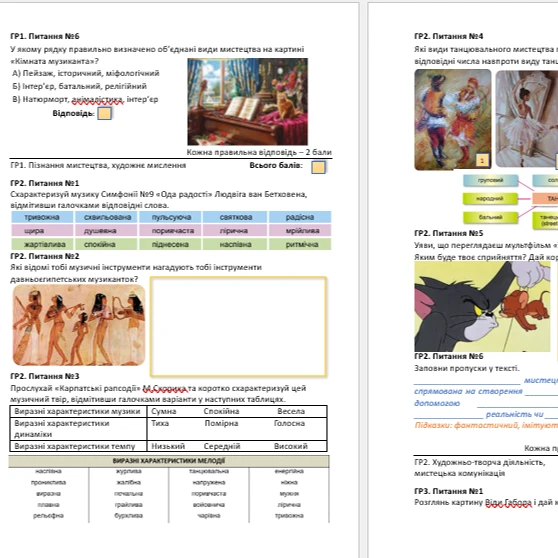Select the ballerina painting image
558x558 pixels.
[x=527, y=119]
